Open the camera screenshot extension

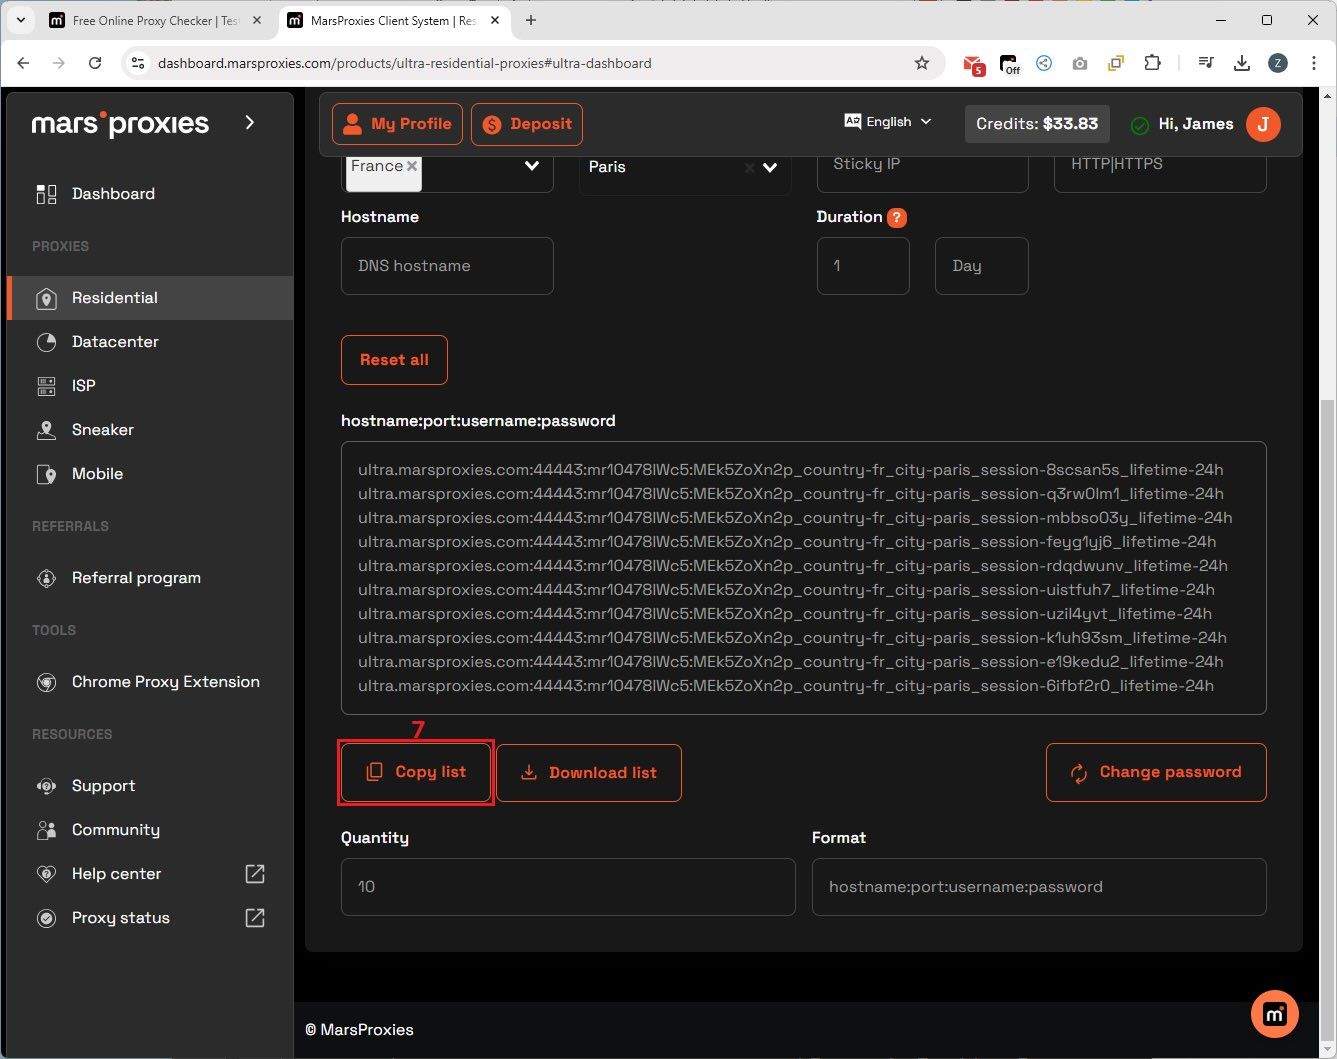[1080, 63]
